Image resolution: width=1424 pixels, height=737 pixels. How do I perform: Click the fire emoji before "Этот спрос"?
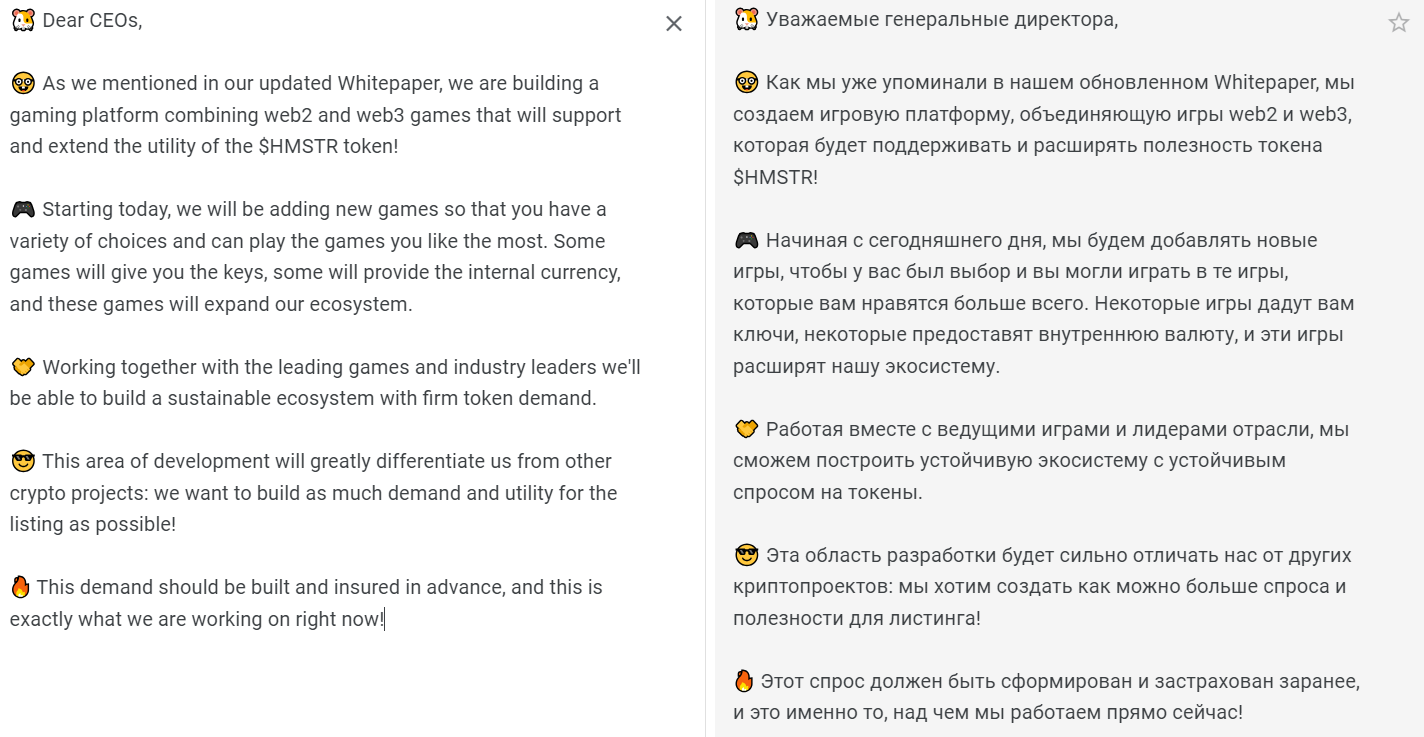coord(743,682)
